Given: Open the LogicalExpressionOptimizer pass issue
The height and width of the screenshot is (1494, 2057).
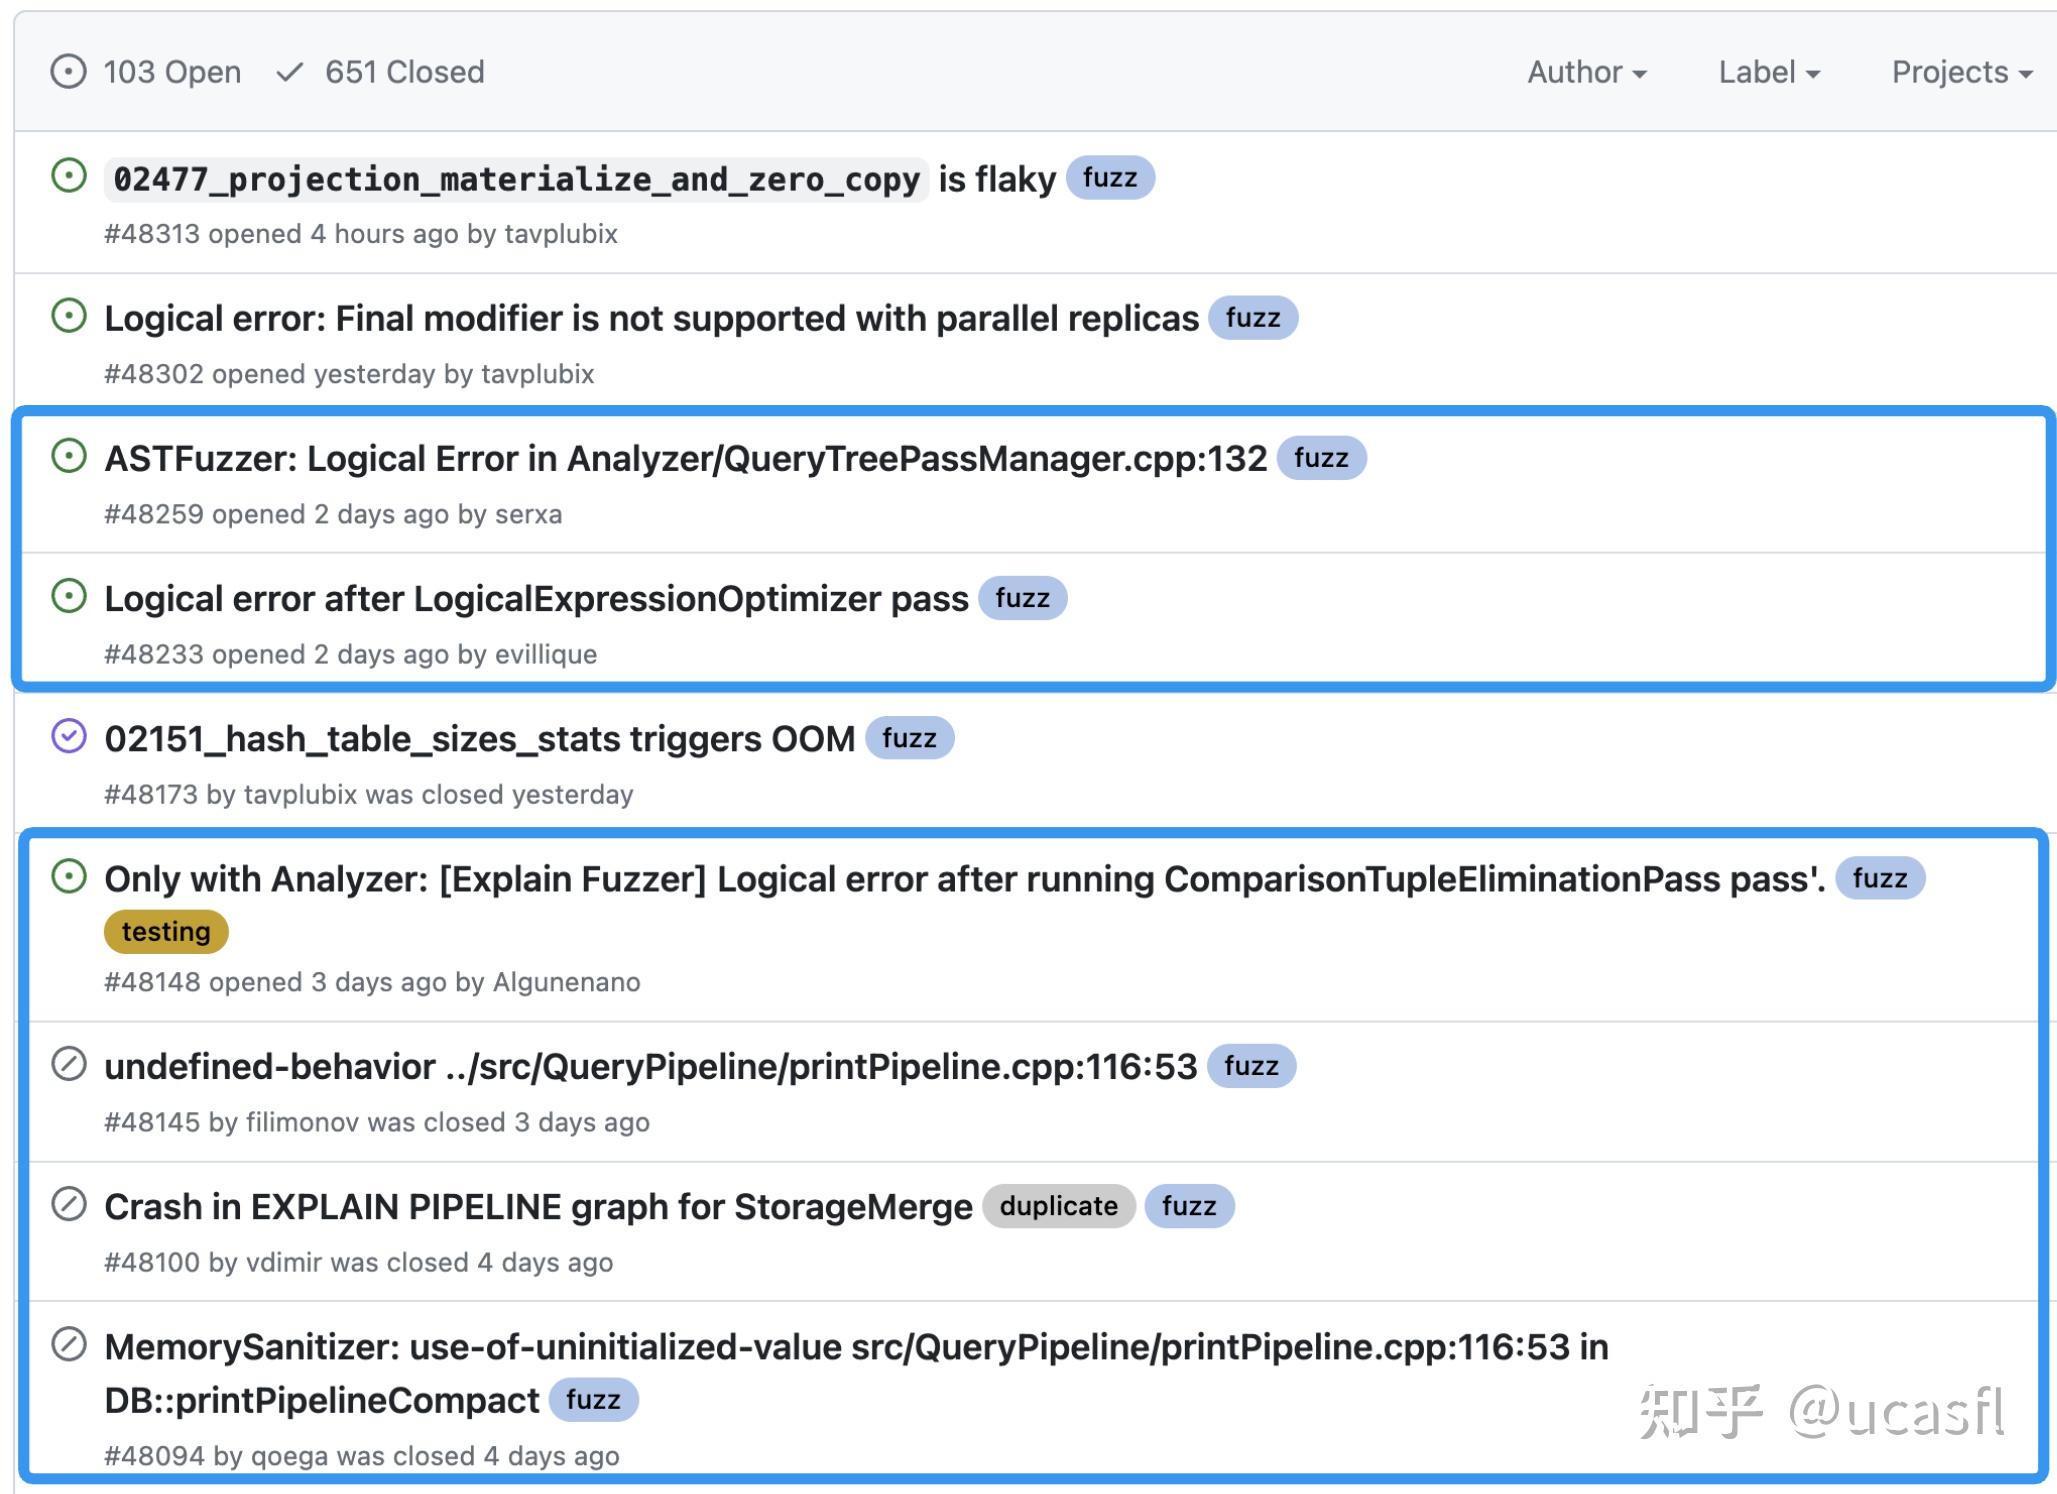Looking at the screenshot, I should (536, 598).
